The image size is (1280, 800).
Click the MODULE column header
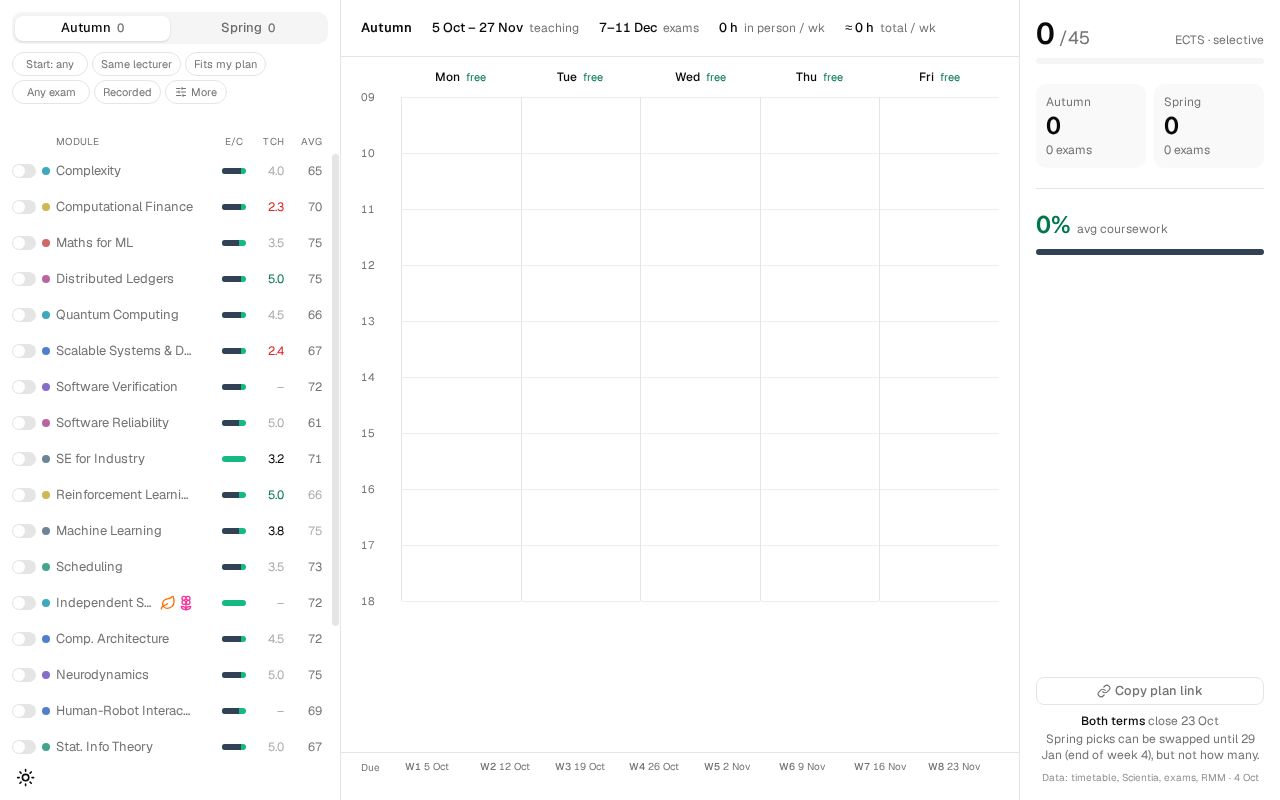(x=77, y=142)
